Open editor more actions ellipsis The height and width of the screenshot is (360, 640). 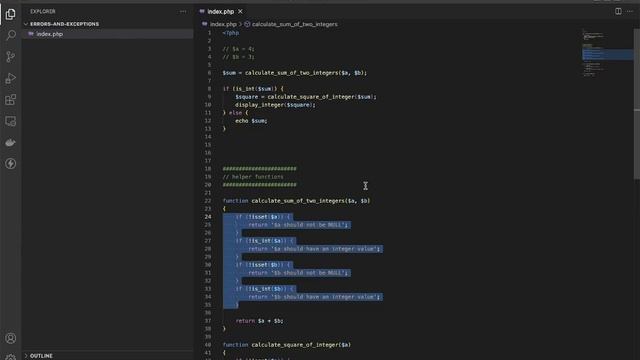629,11
